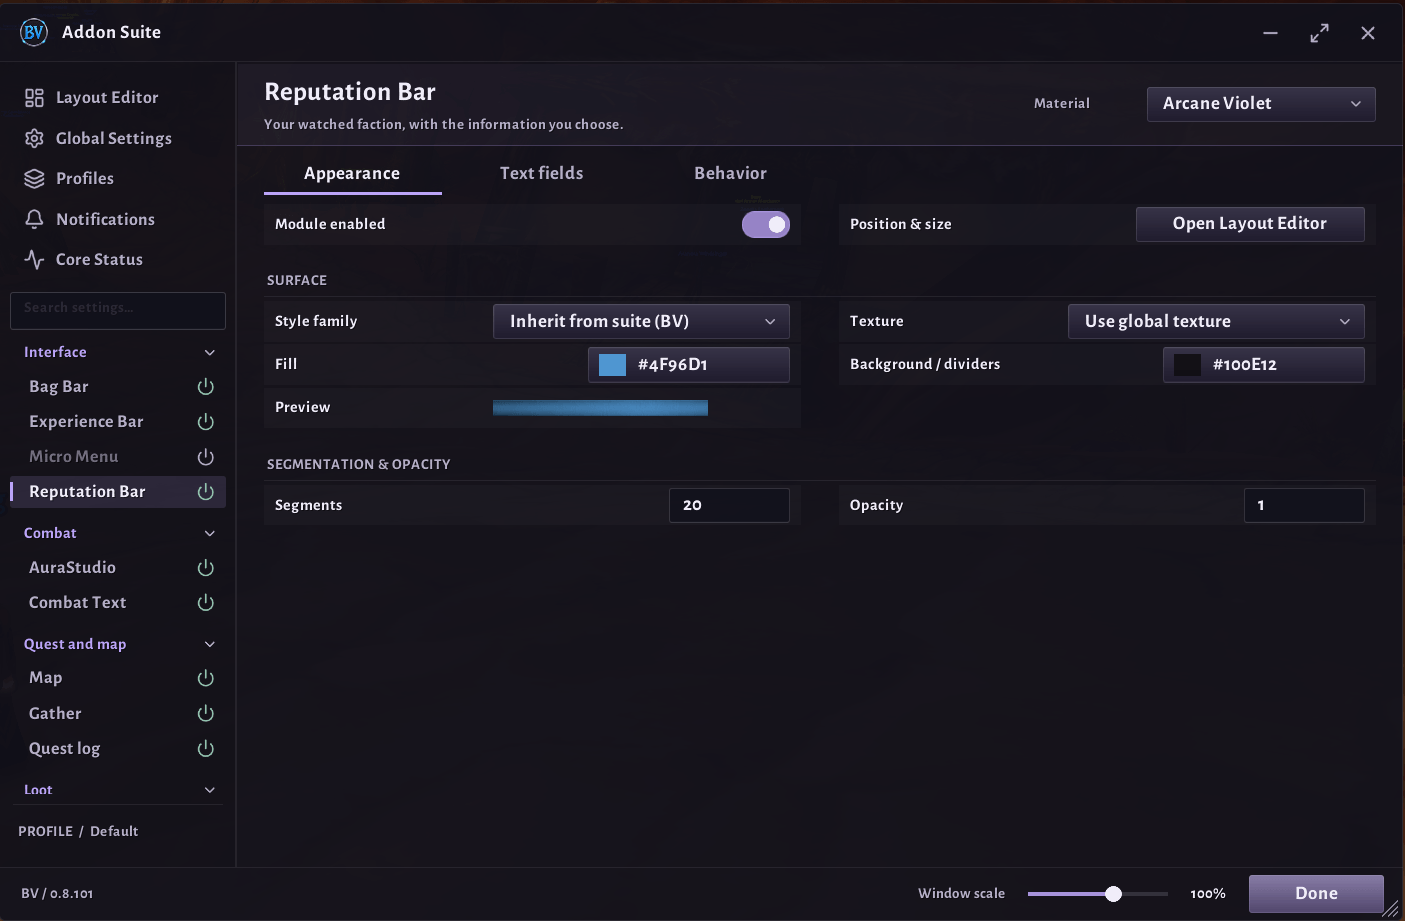The width and height of the screenshot is (1405, 921).
Task: Click the Done button
Action: pos(1316,894)
